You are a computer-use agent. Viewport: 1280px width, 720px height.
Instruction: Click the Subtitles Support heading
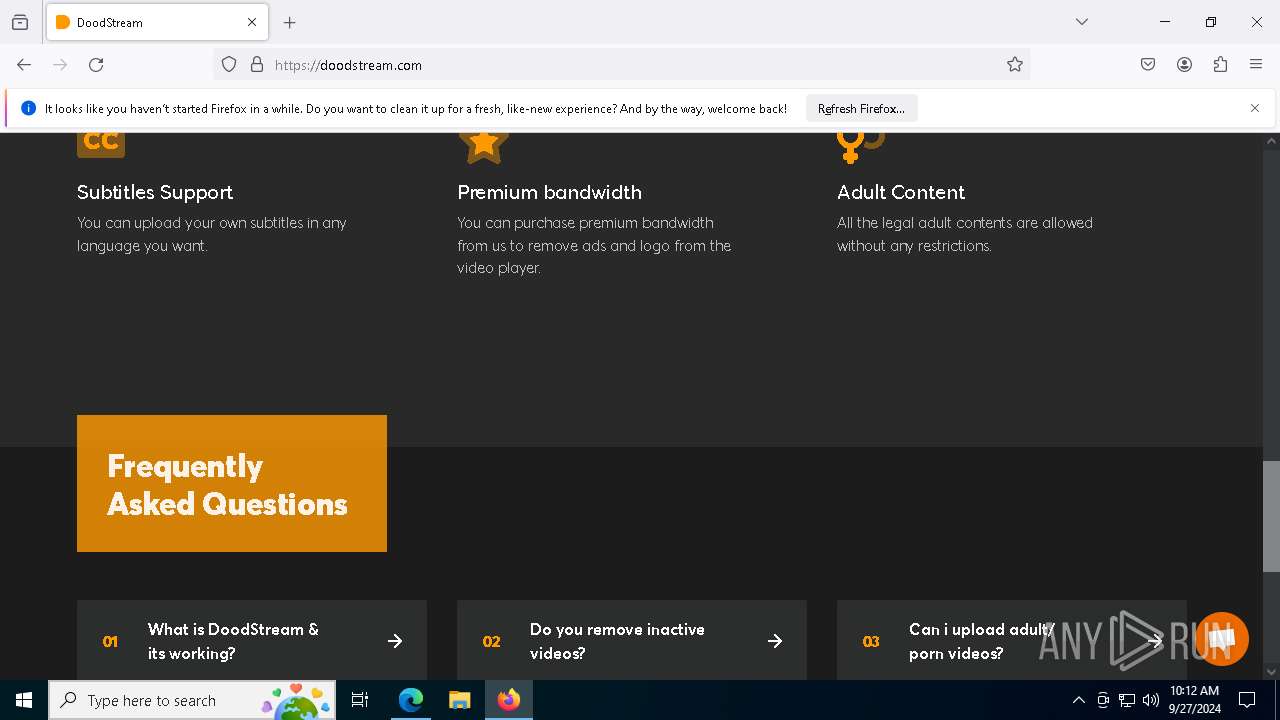pyautogui.click(x=155, y=192)
